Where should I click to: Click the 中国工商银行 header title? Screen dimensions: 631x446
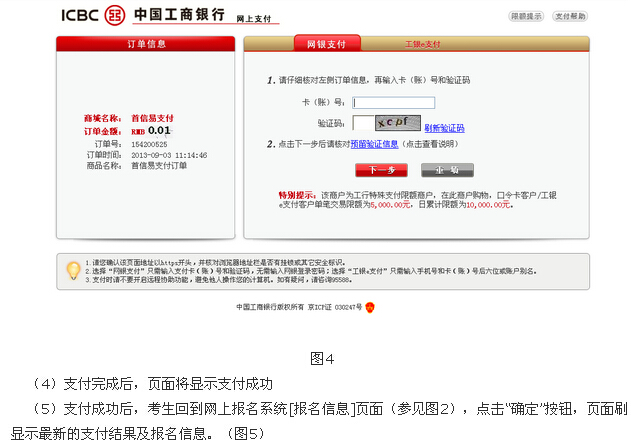[179, 14]
